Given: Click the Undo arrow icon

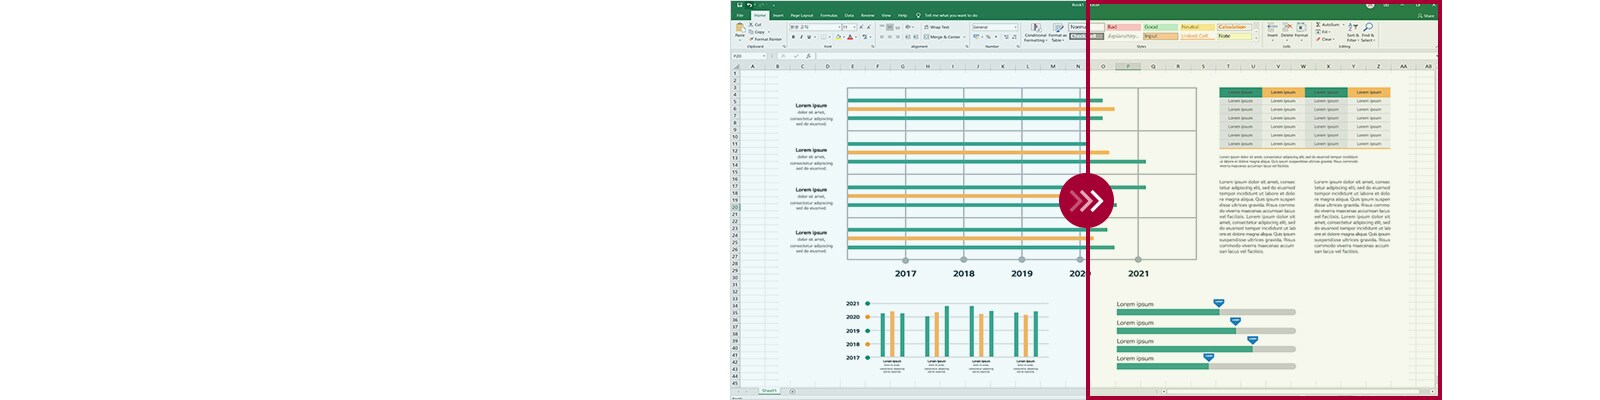Looking at the screenshot, I should point(750,5).
